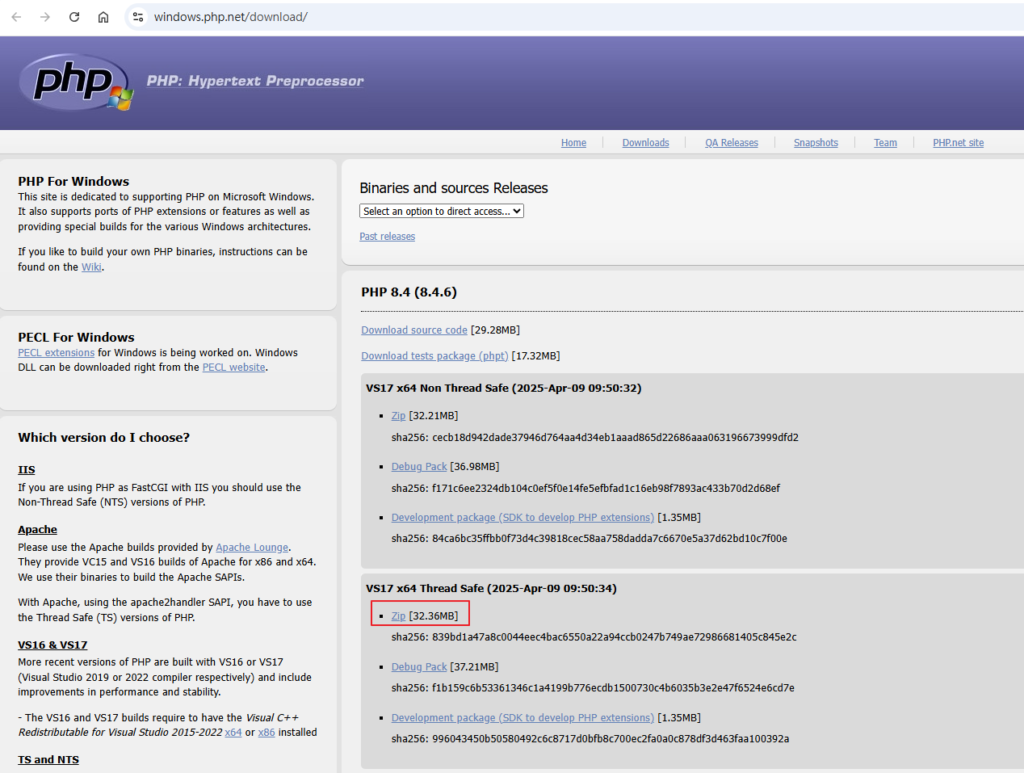1024x773 pixels.
Task: Click 'Which version do I choose?' heading
Action: tap(104, 437)
